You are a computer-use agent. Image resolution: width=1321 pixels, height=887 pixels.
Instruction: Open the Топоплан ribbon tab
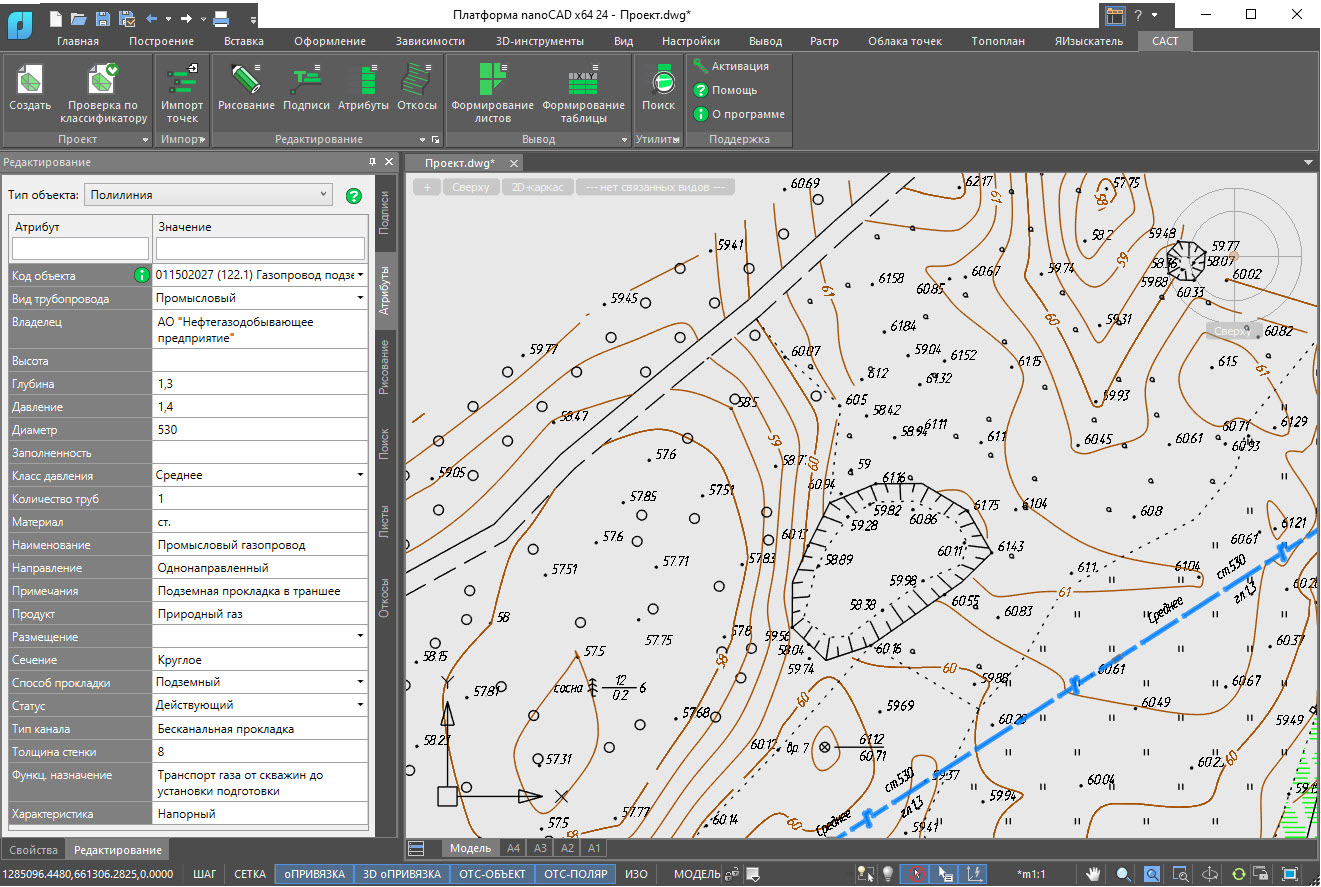click(x=997, y=41)
